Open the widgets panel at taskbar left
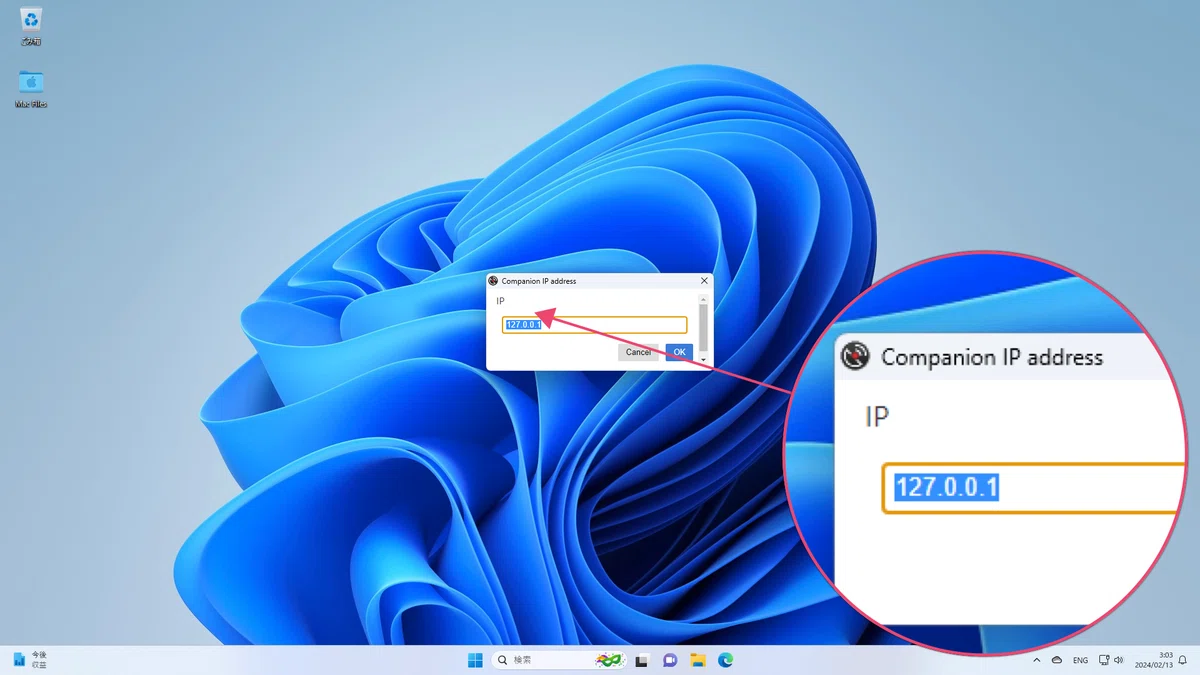The height and width of the screenshot is (675, 1200). coord(28,660)
